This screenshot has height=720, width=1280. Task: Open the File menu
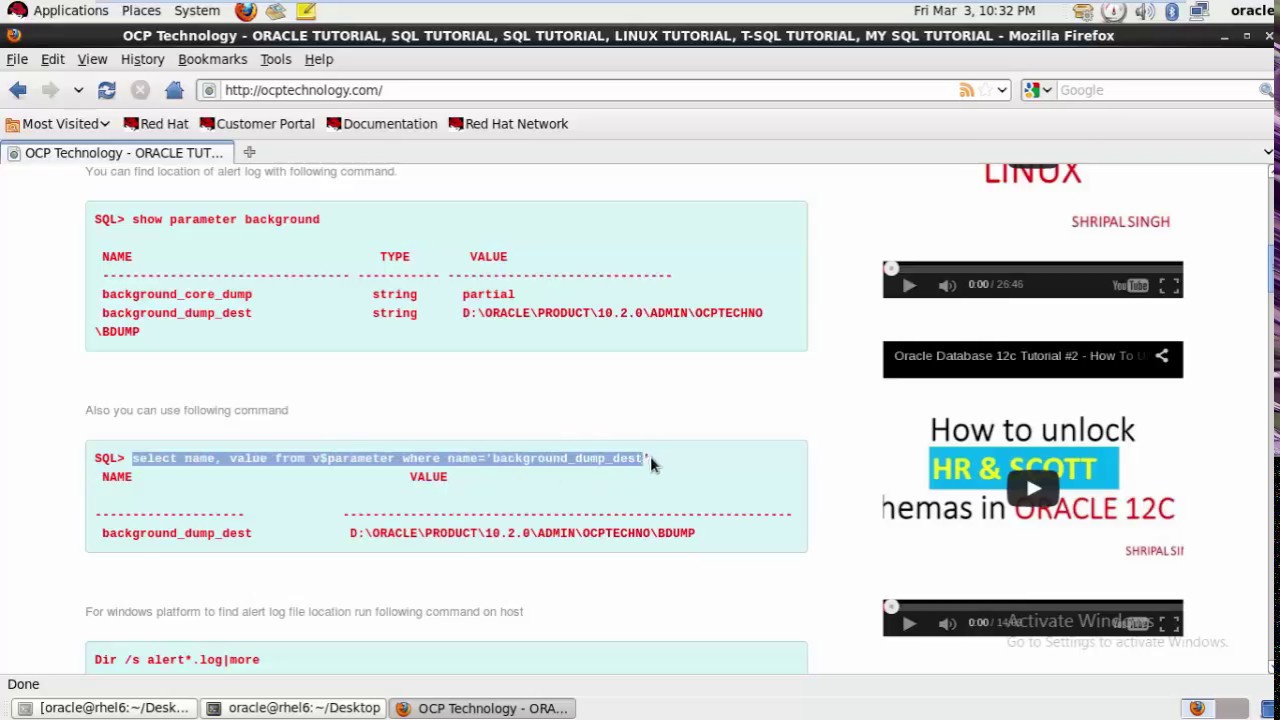pyautogui.click(x=17, y=59)
